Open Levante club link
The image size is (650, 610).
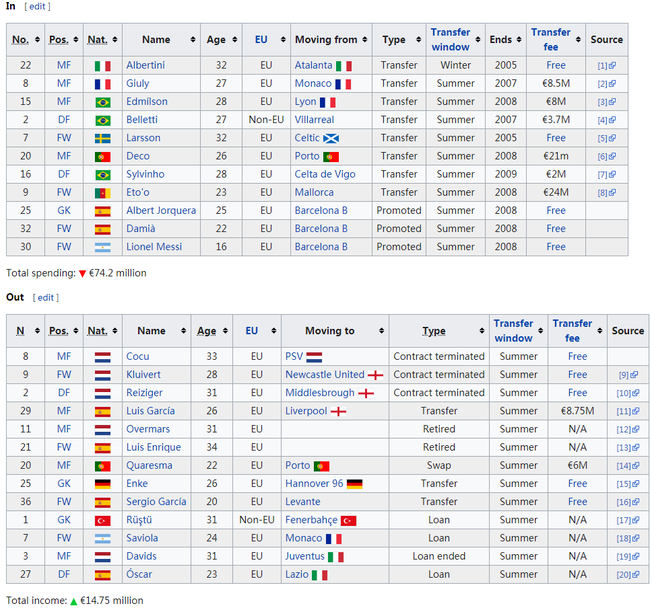tap(302, 501)
